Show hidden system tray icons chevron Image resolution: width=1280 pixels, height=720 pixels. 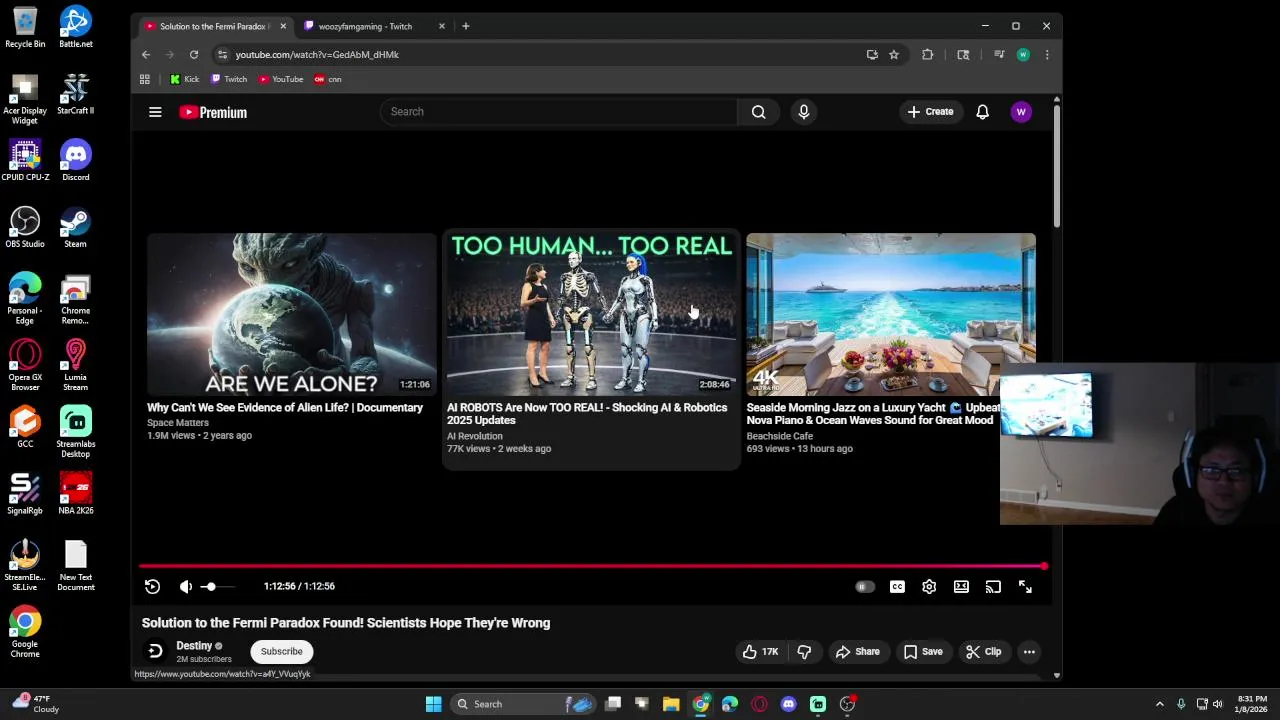1159,704
